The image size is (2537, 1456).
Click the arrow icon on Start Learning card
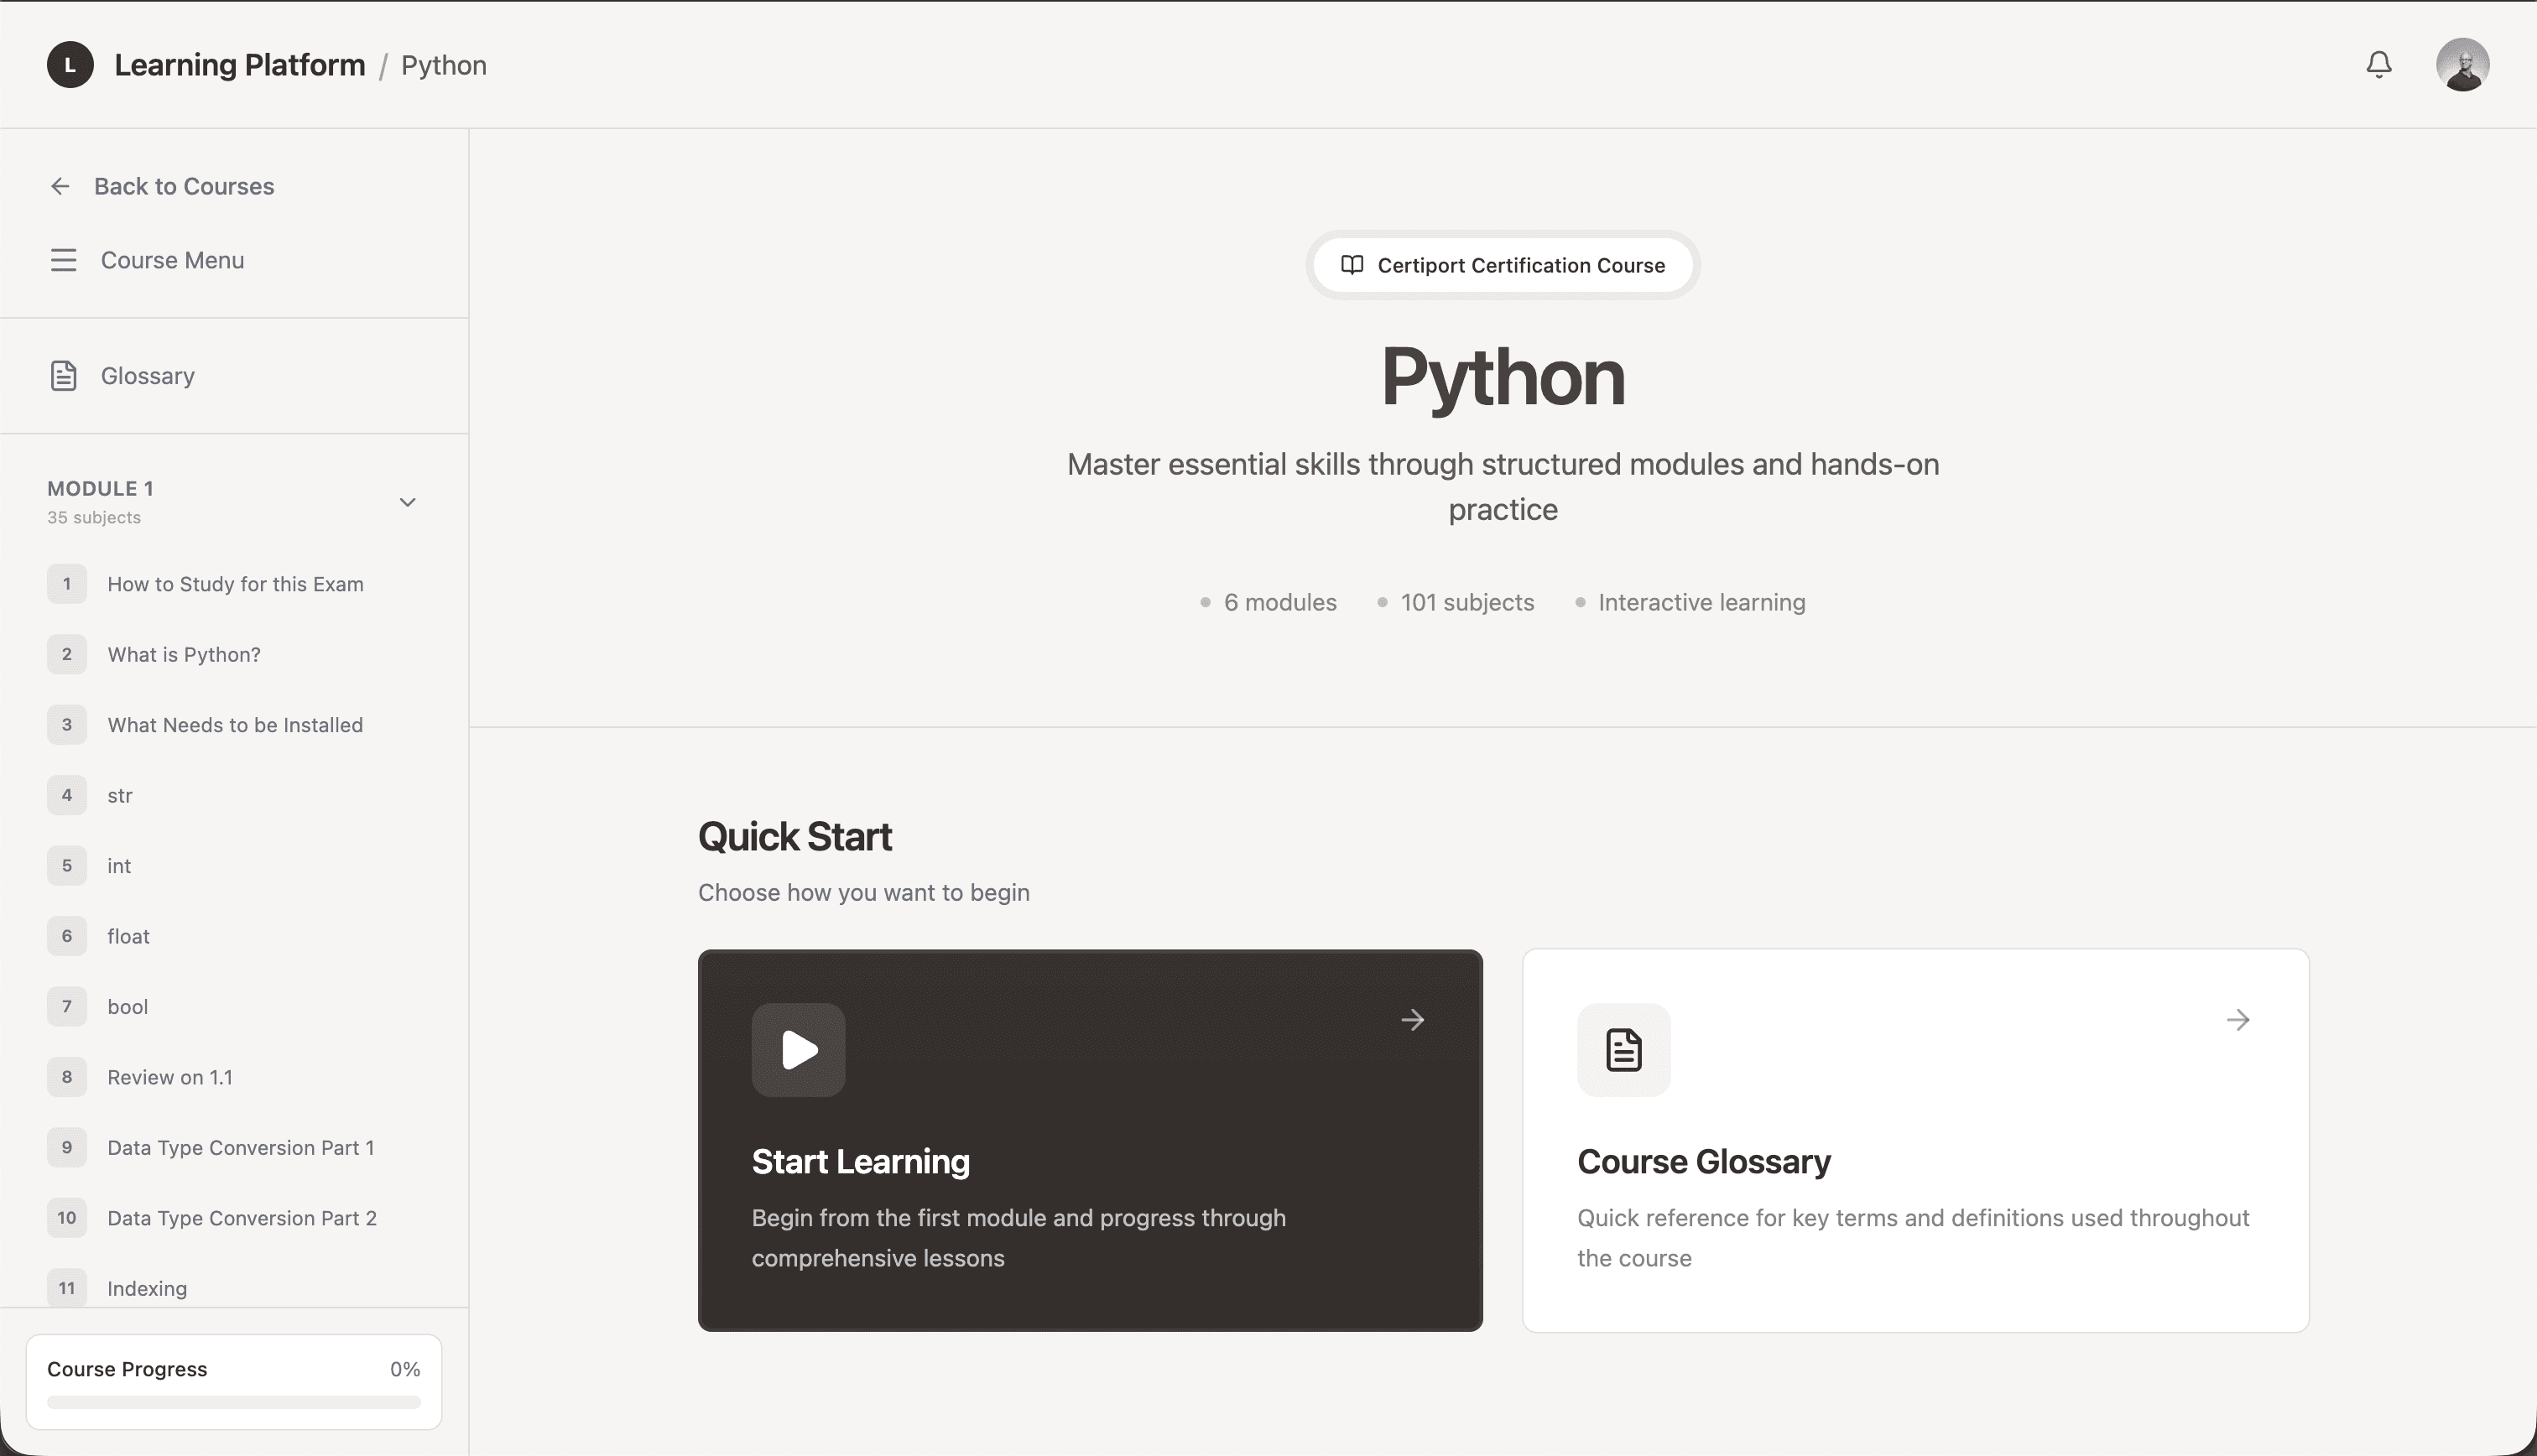coord(1413,1019)
